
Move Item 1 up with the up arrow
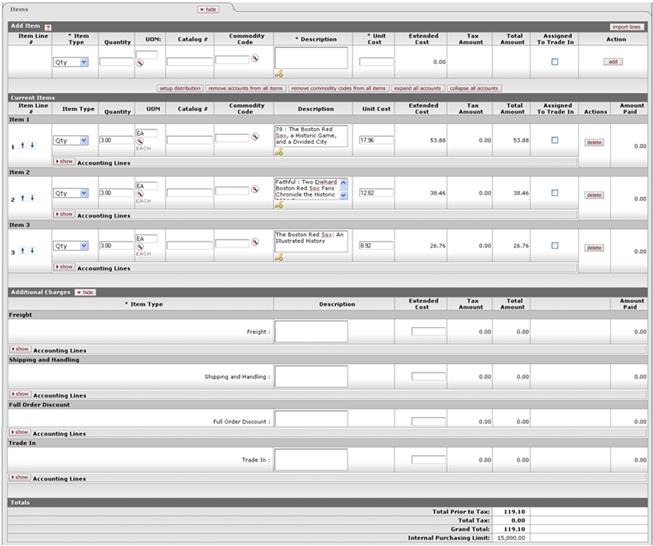click(x=22, y=145)
